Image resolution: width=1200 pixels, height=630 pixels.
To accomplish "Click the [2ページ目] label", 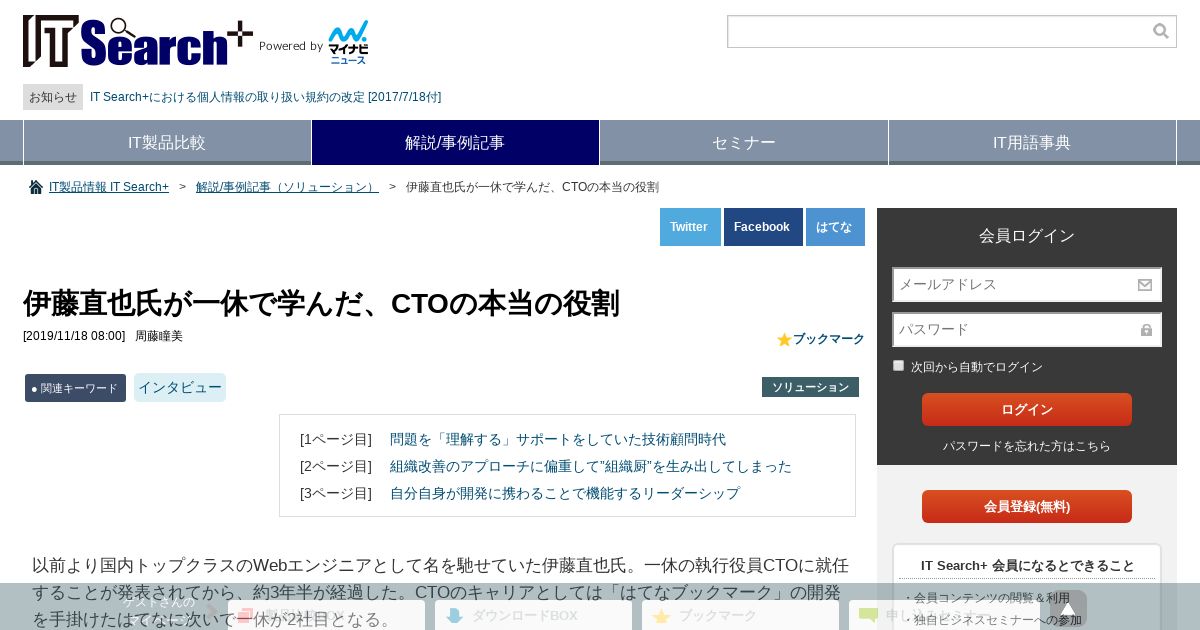I will 336,466.
